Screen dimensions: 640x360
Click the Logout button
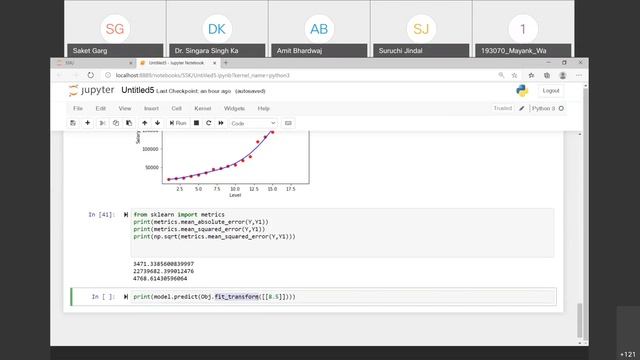pyautogui.click(x=551, y=91)
